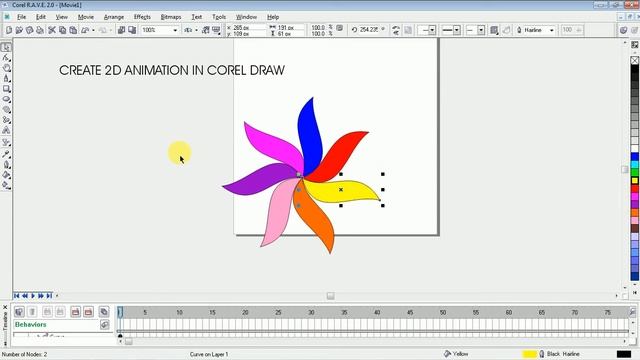Open the File menu

click(21, 17)
